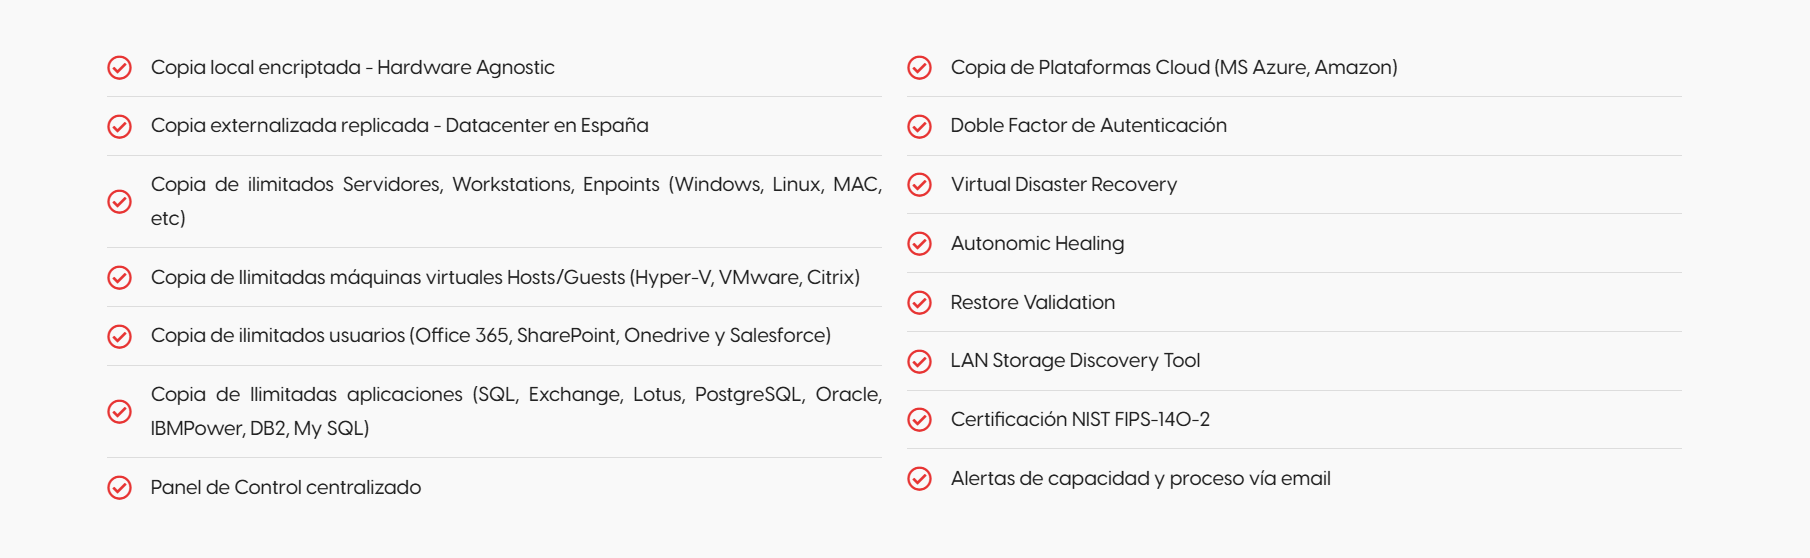Click the check icon beside Panel de Control centralizado
Screen dimensions: 1810x558
[120, 487]
